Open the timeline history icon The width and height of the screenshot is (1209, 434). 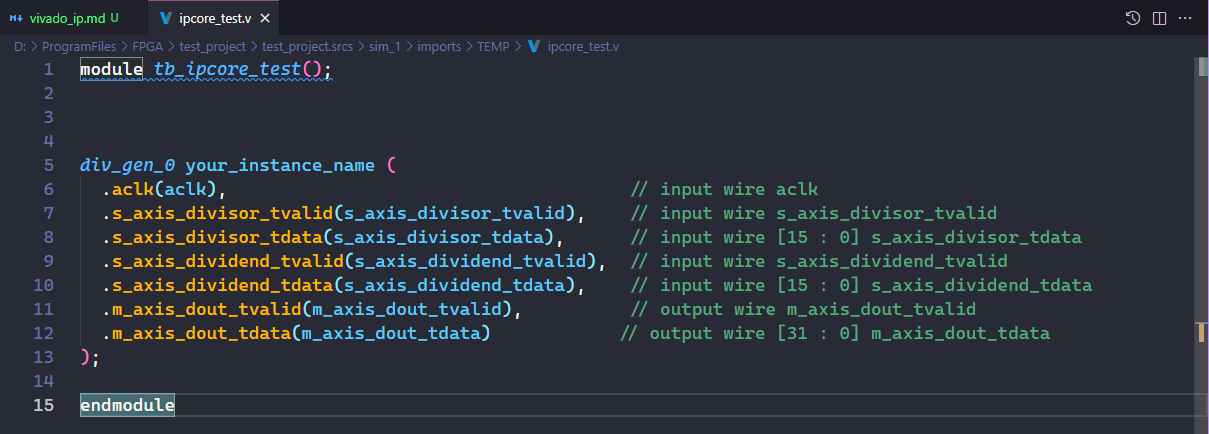1133,18
